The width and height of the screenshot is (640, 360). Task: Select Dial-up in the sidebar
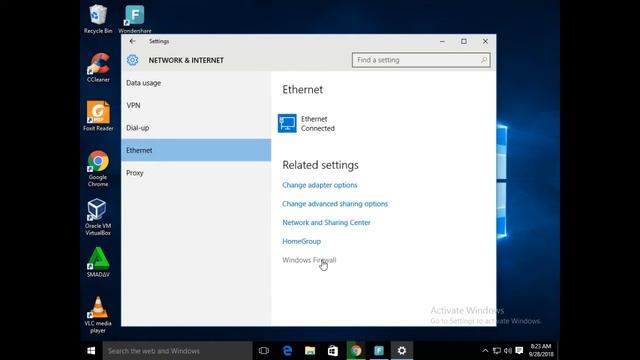pos(196,128)
